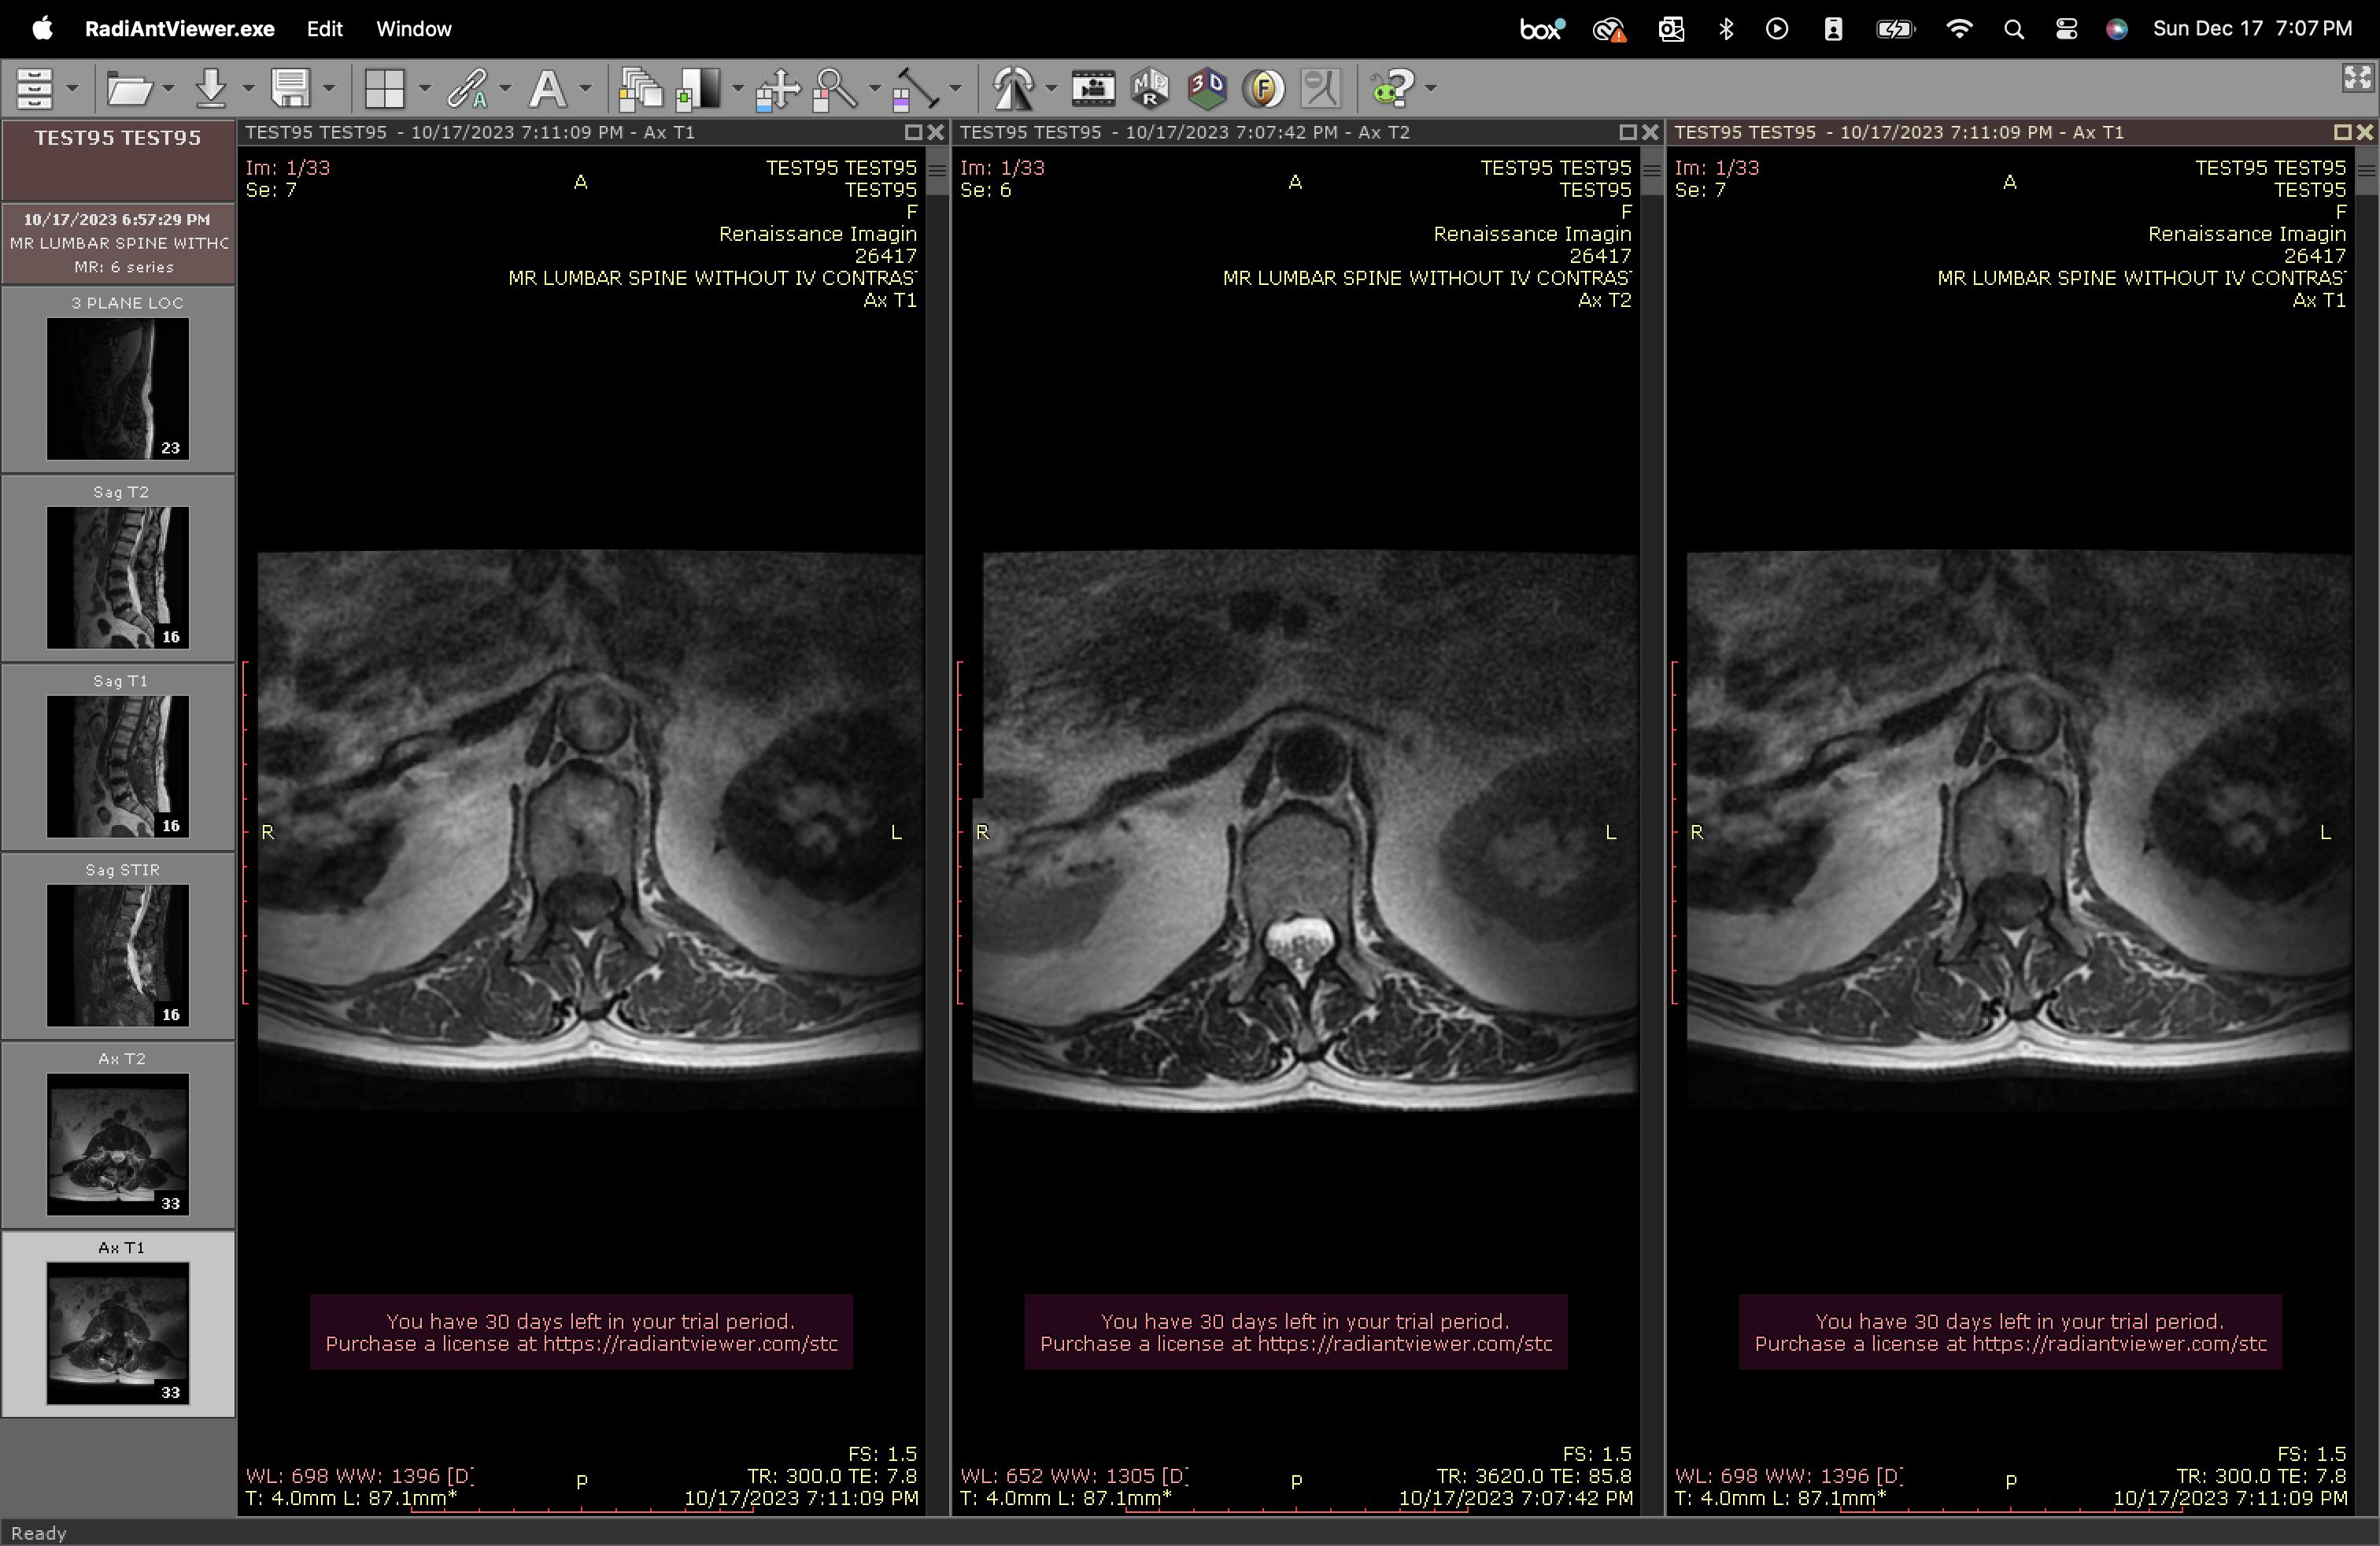This screenshot has width=2380, height=1546.
Task: Click the rotate and flip image icon
Action: click(x=1012, y=89)
